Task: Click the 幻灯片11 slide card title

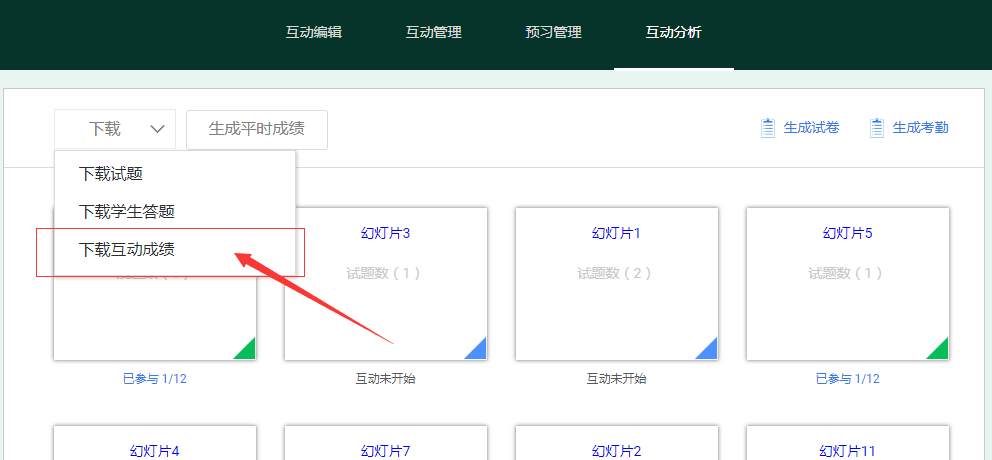Action: [x=848, y=451]
